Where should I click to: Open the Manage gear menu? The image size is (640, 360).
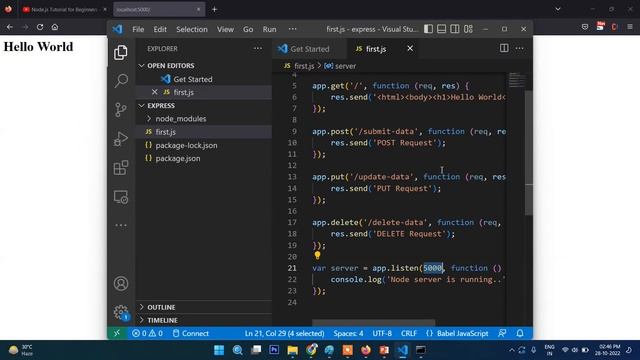(x=121, y=312)
